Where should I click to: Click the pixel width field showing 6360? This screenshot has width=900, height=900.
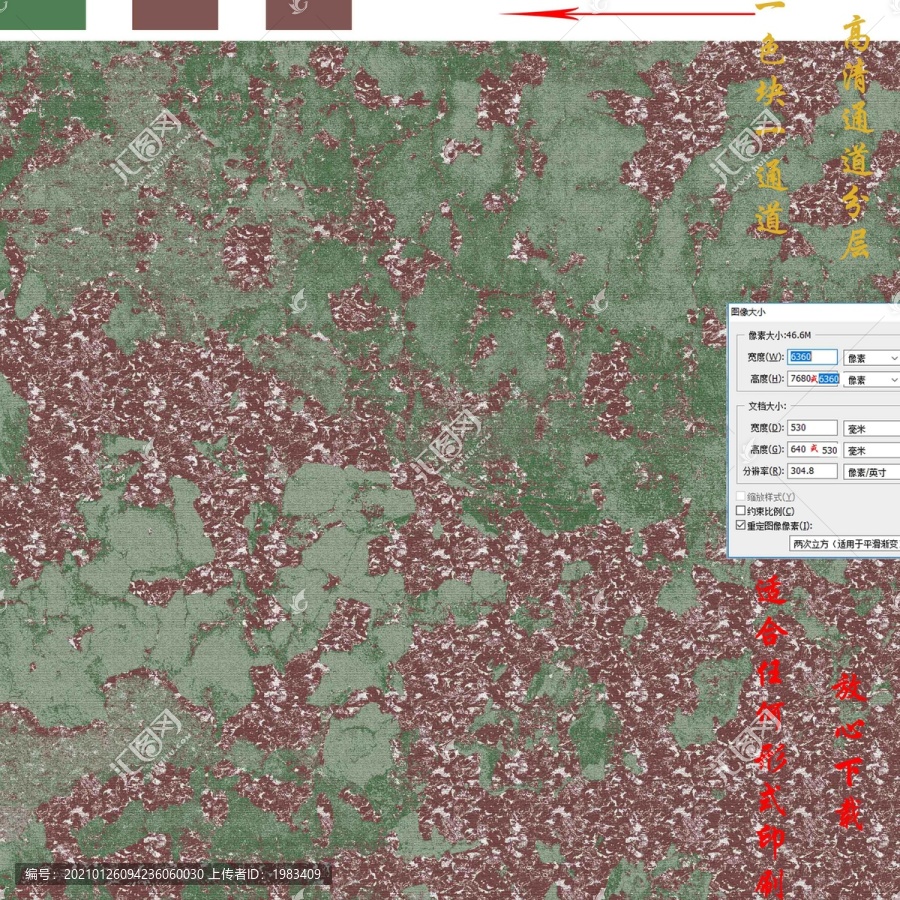(x=812, y=357)
